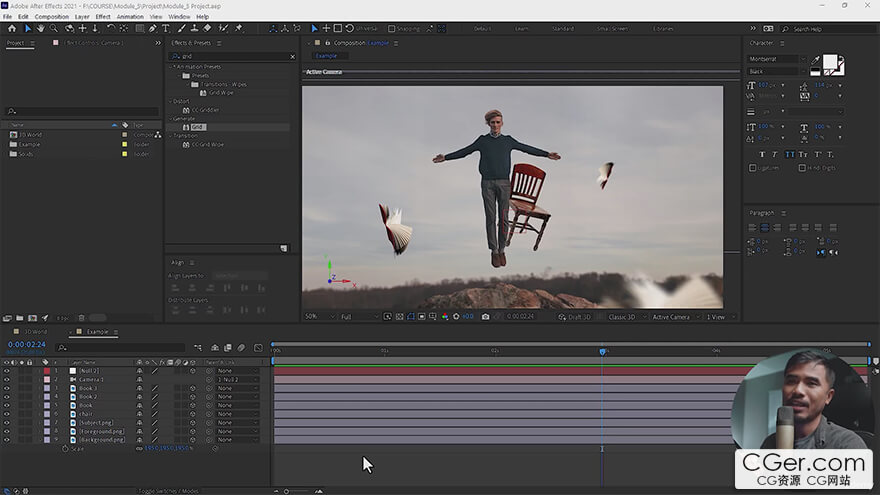880x495 pixels.
Task: Select the Puppet Pin tool
Action: click(239, 28)
